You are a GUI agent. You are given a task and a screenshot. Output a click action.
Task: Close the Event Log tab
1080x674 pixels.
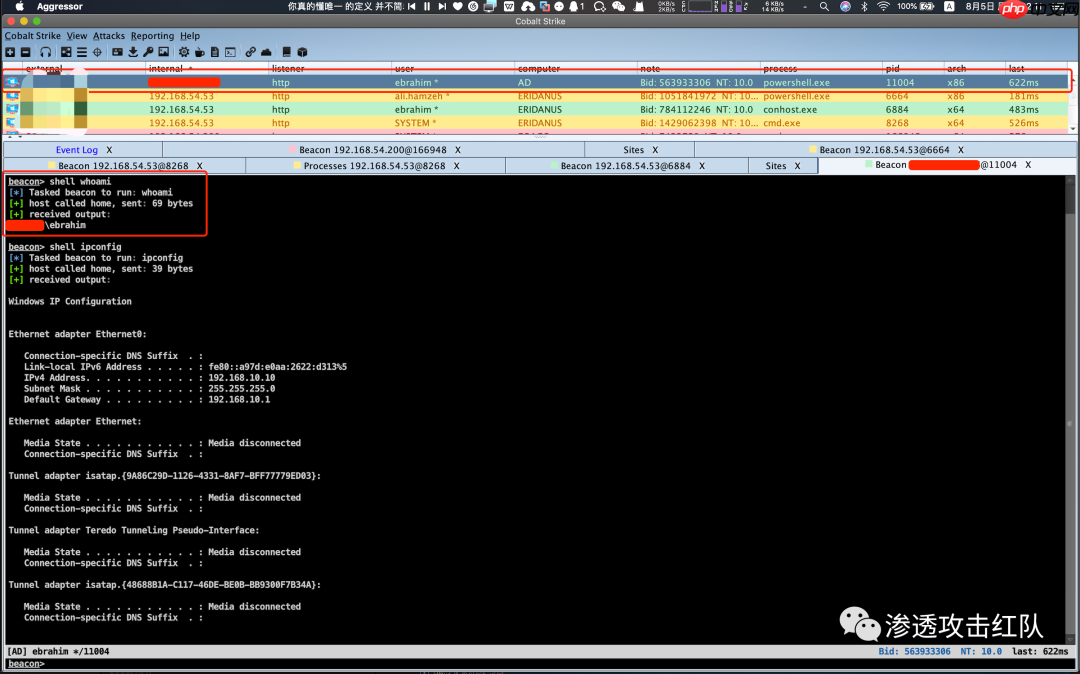pyautogui.click(x=109, y=149)
